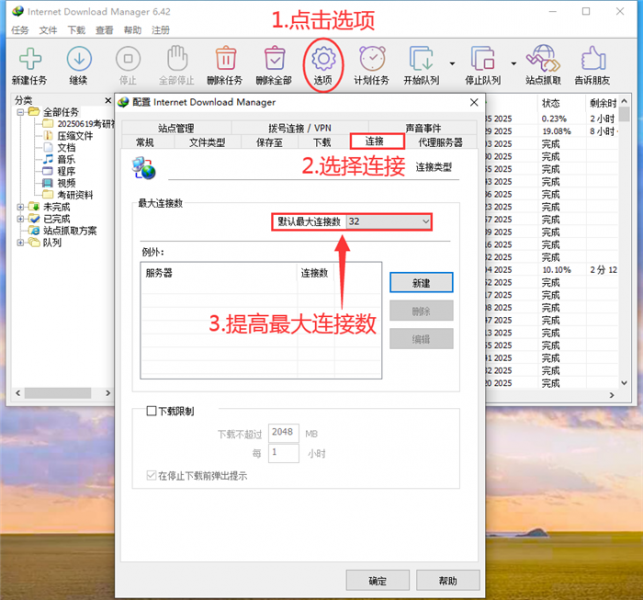The width and height of the screenshot is (643, 600).
Task: Click the 帮助 button in dialog
Action: (x=448, y=580)
